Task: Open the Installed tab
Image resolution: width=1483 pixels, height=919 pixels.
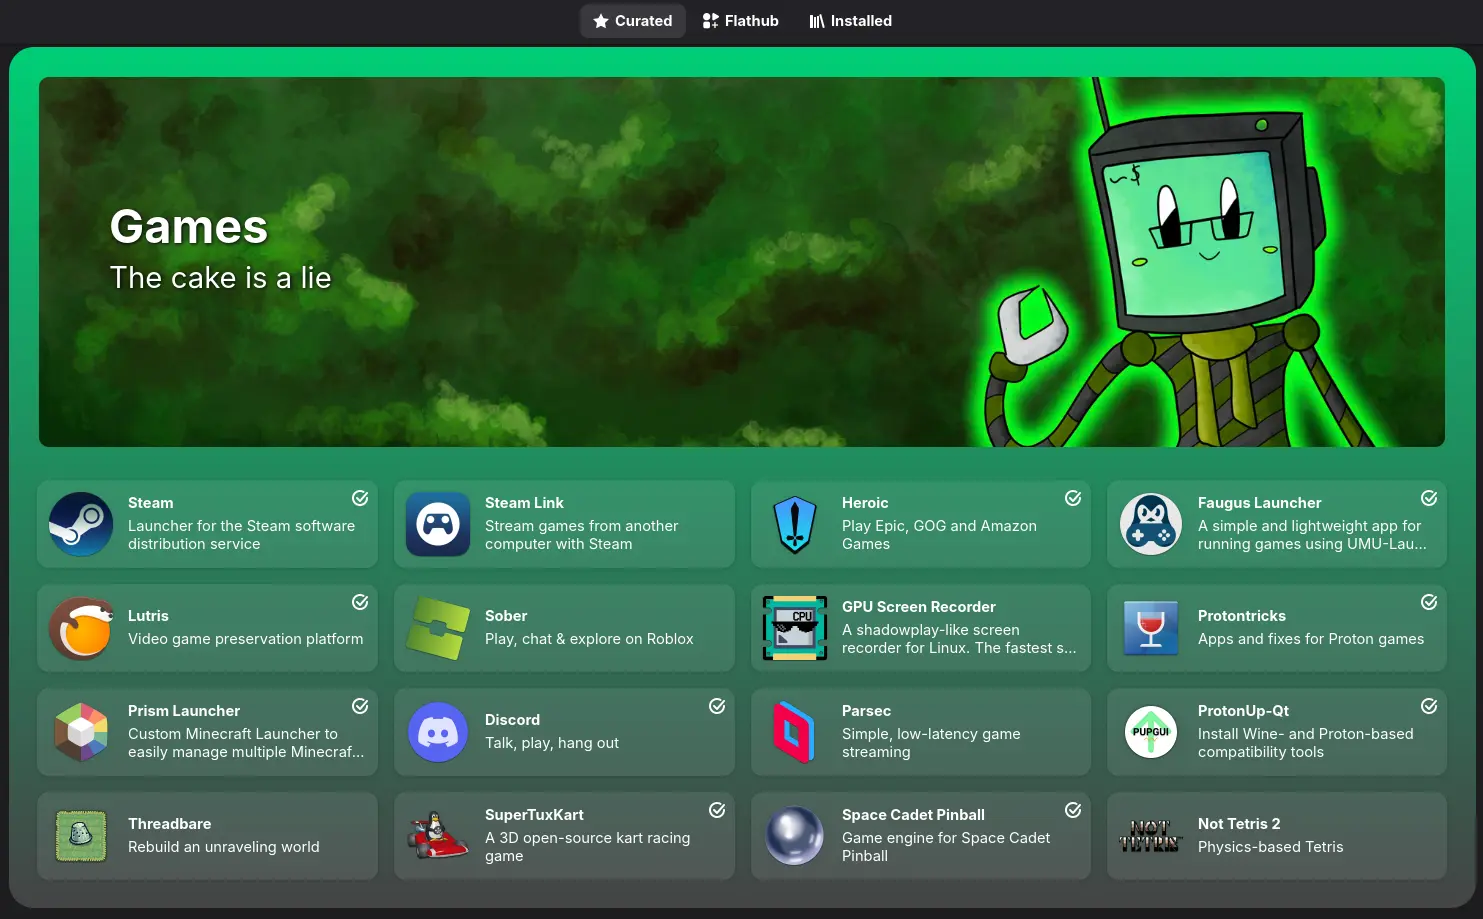Action: pyautogui.click(x=849, y=20)
